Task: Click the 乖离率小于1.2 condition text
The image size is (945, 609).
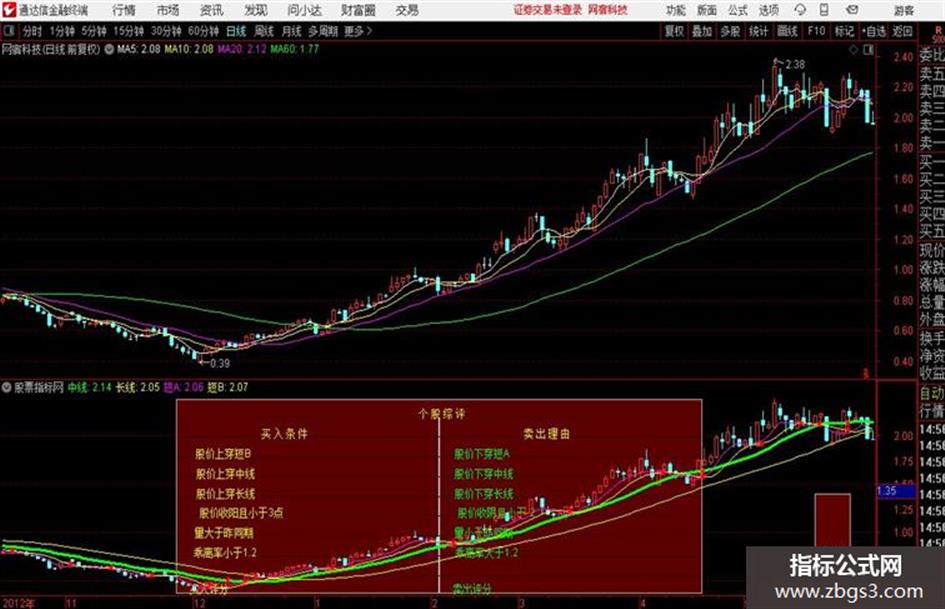Action: click(x=224, y=552)
